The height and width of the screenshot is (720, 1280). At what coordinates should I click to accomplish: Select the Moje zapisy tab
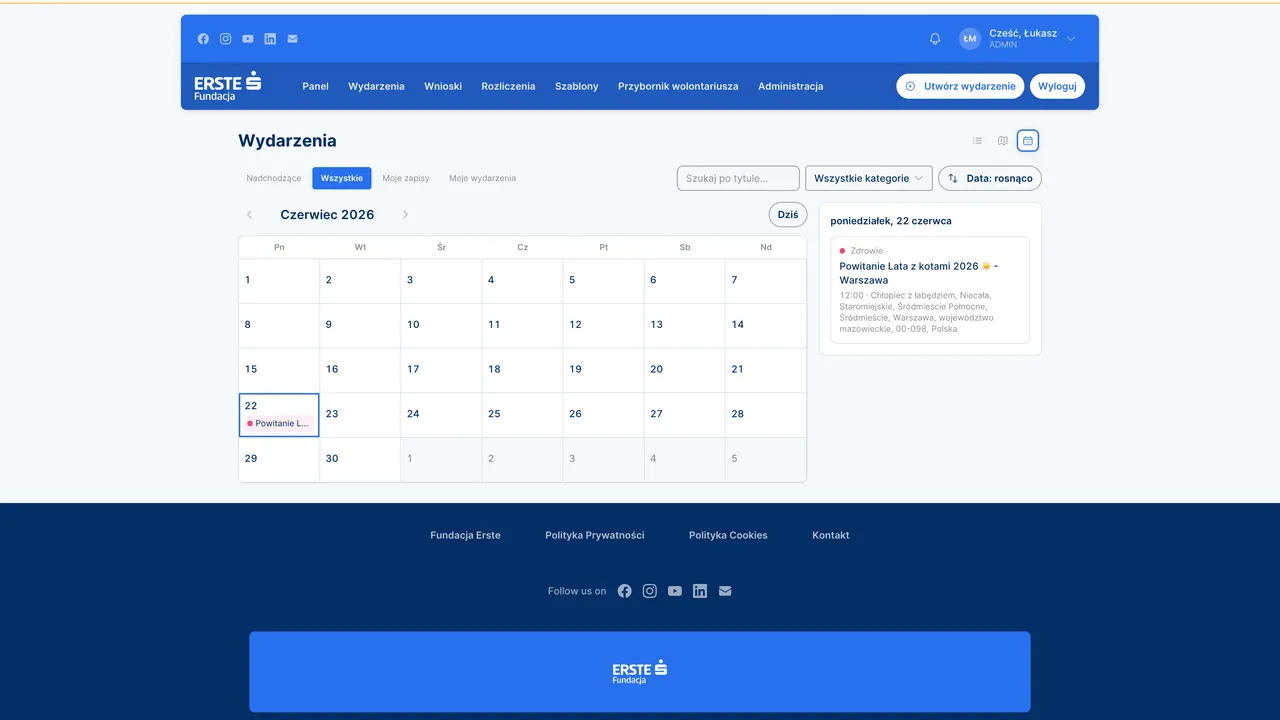(x=406, y=178)
